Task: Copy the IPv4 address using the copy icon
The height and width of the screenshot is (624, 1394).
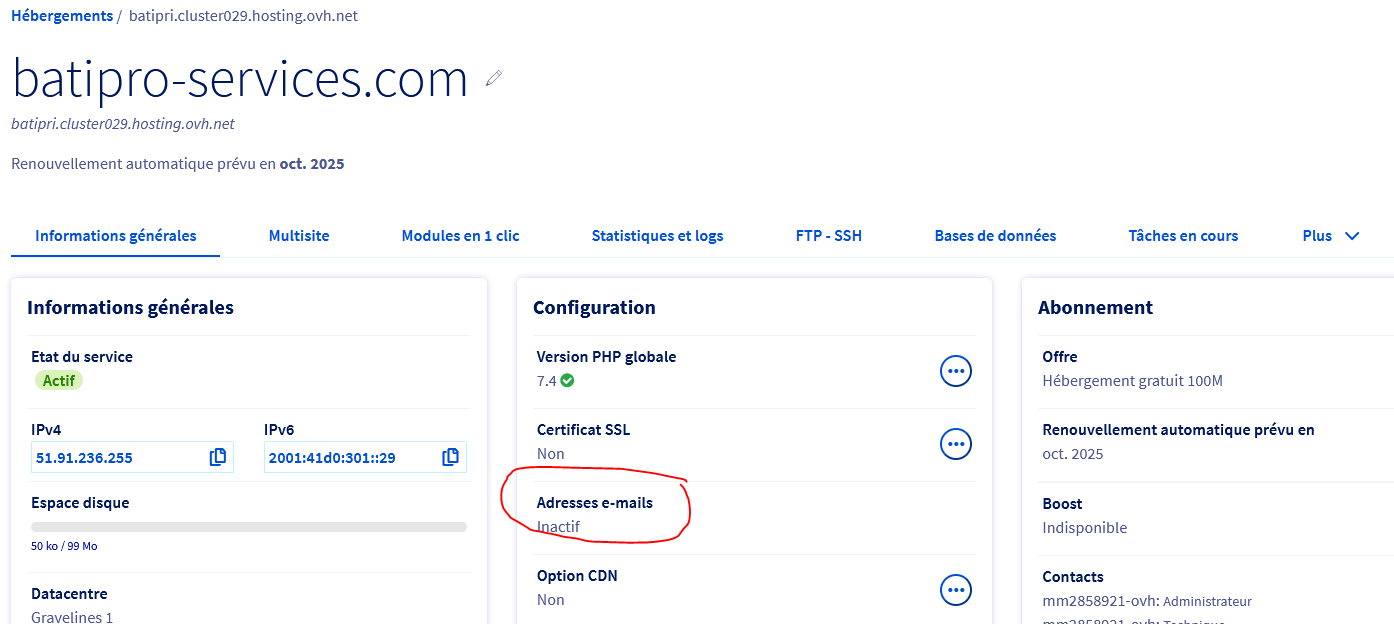Action: (x=218, y=457)
